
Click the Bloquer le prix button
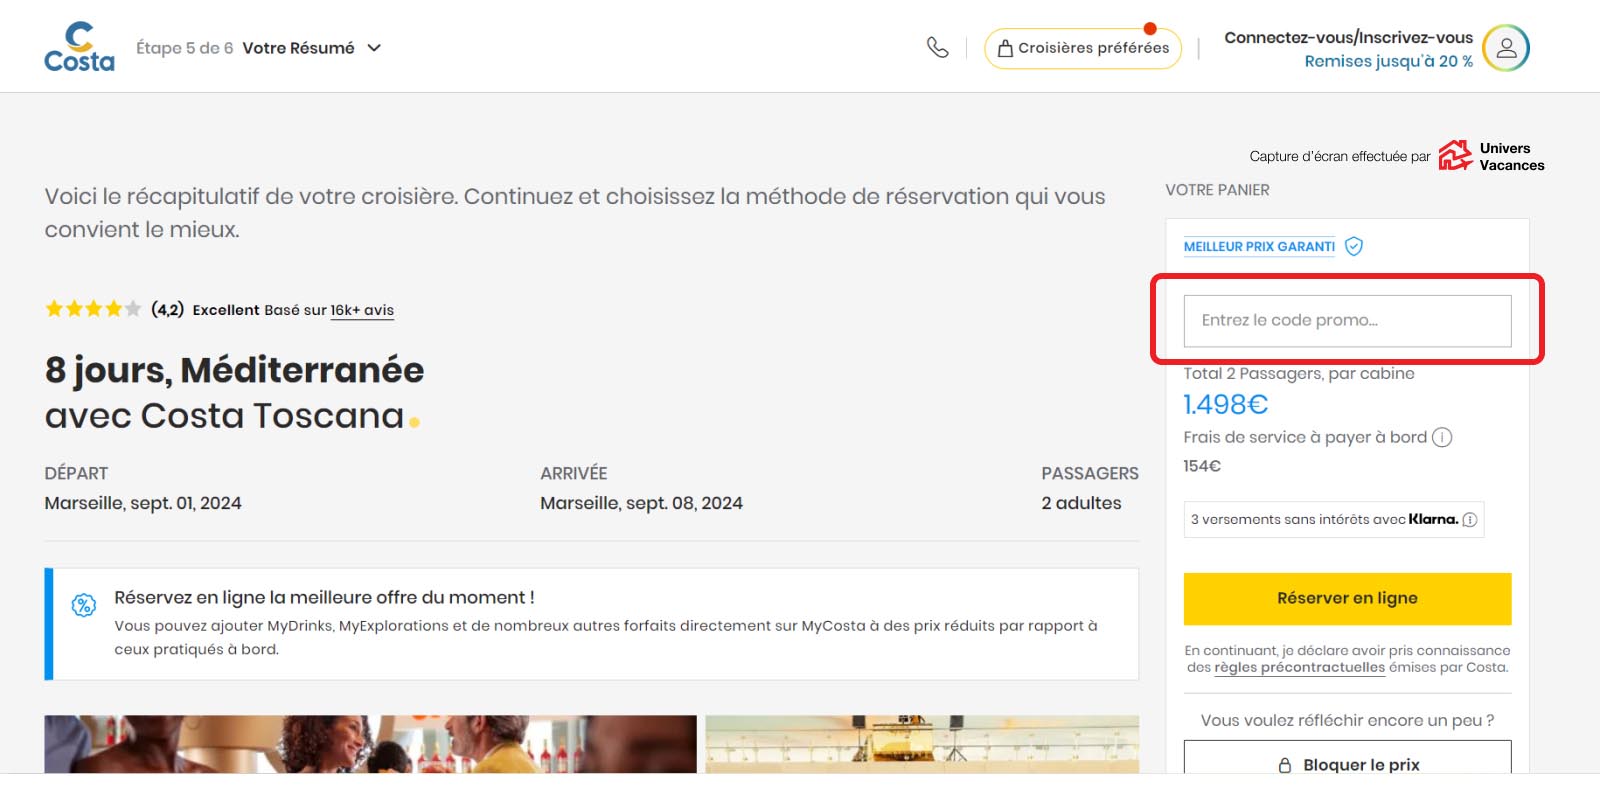point(1346,762)
